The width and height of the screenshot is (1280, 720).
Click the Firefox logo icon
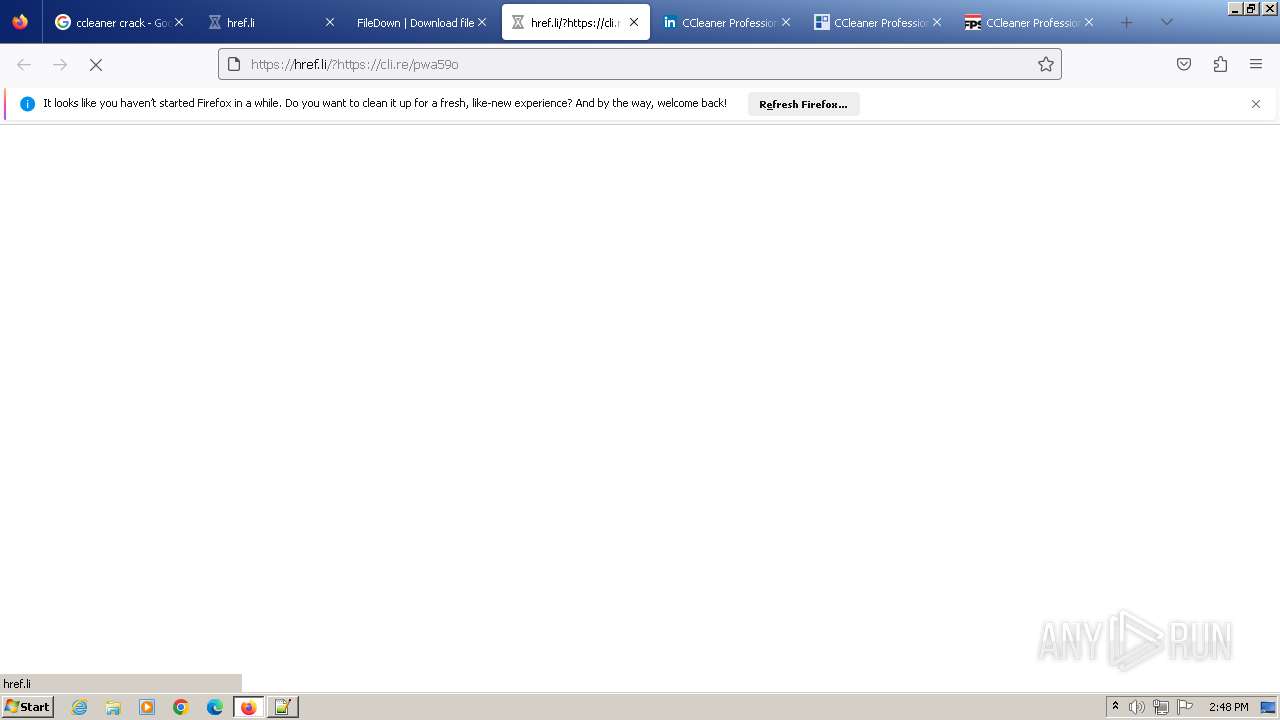[x=20, y=22]
